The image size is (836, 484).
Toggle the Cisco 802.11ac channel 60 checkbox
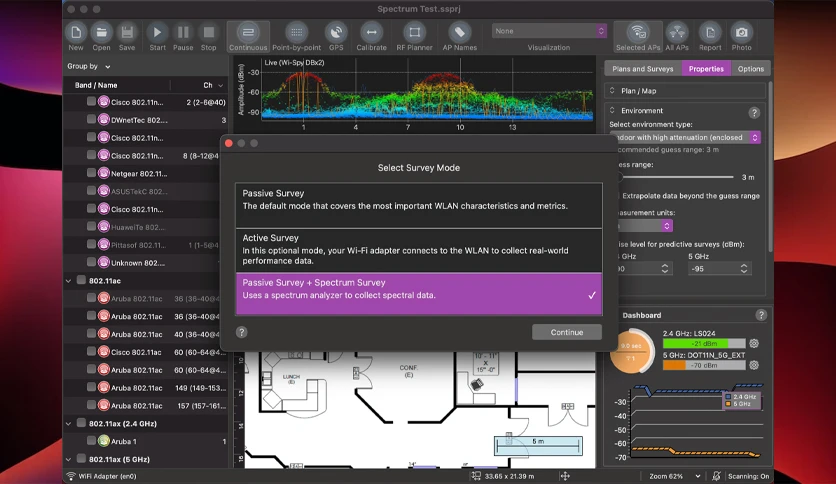click(x=91, y=351)
